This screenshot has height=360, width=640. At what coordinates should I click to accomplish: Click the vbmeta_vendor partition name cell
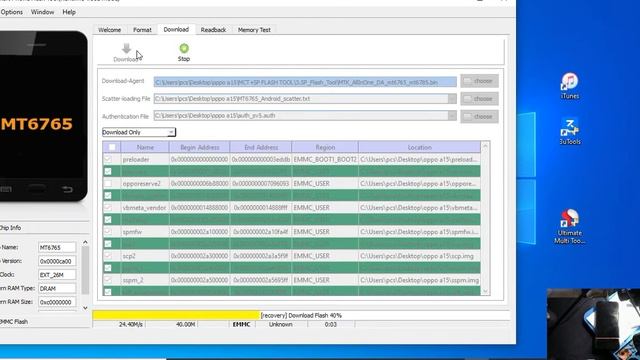(145, 207)
